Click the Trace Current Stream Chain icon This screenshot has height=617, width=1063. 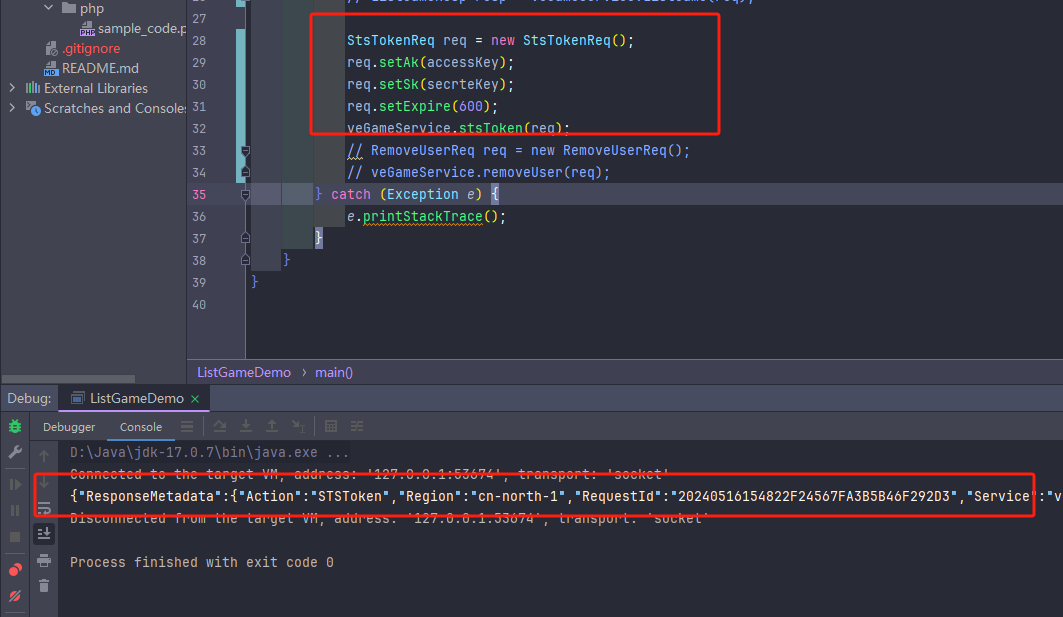click(x=357, y=426)
